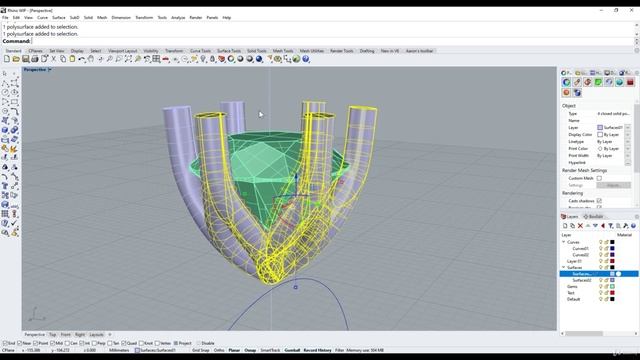Image resolution: width=640 pixels, height=360 pixels.
Task: Toggle Record History in the status bar
Action: point(317,350)
